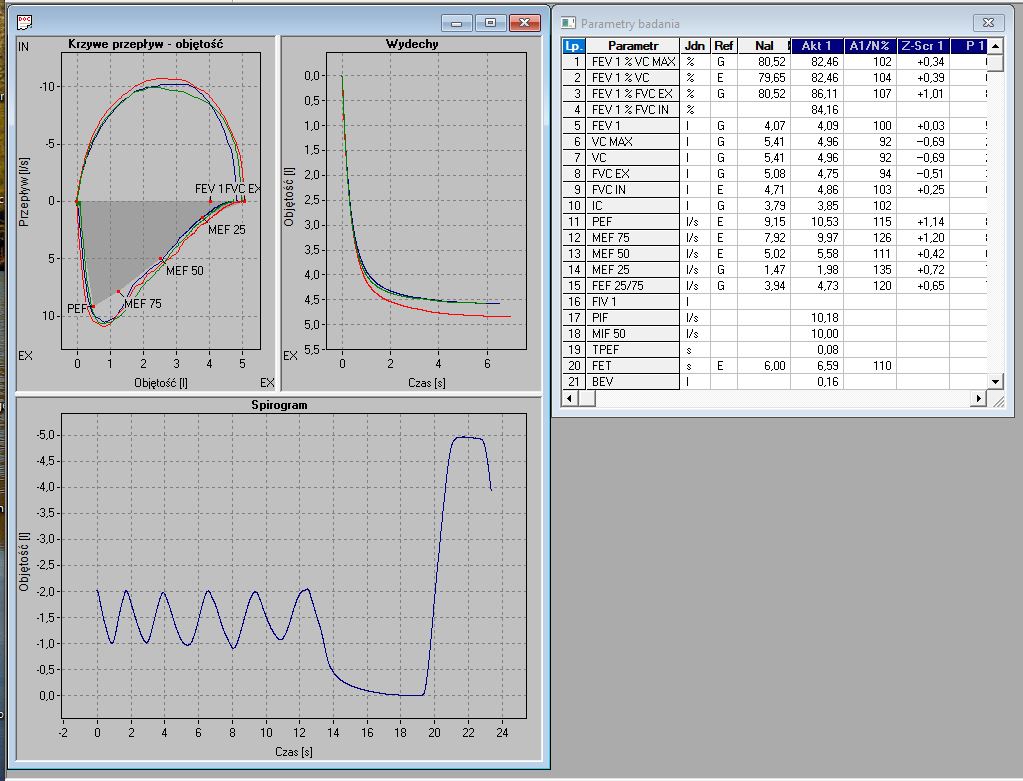Click the vertical scrollbar thumb in parameters table
The width and height of the screenshot is (1023, 781).
[x=995, y=63]
